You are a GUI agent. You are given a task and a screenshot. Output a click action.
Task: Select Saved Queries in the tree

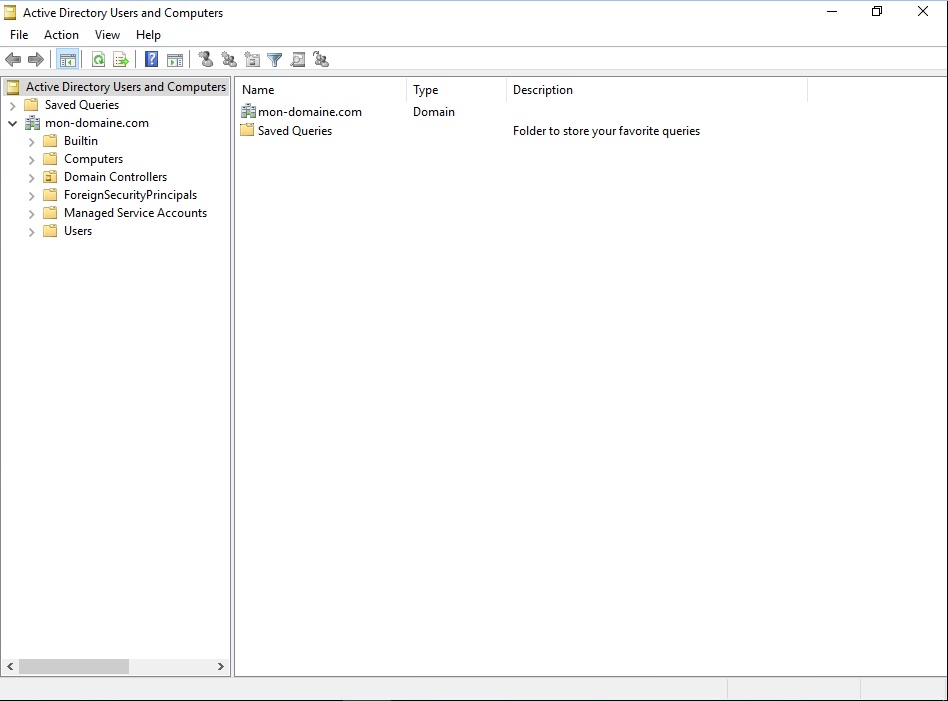tap(82, 105)
